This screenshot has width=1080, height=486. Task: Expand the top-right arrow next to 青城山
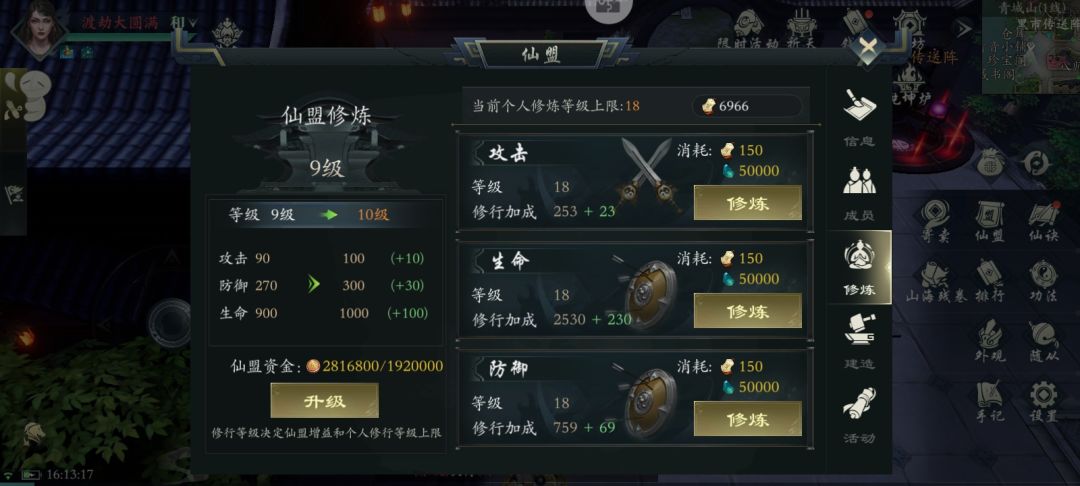(x=964, y=28)
